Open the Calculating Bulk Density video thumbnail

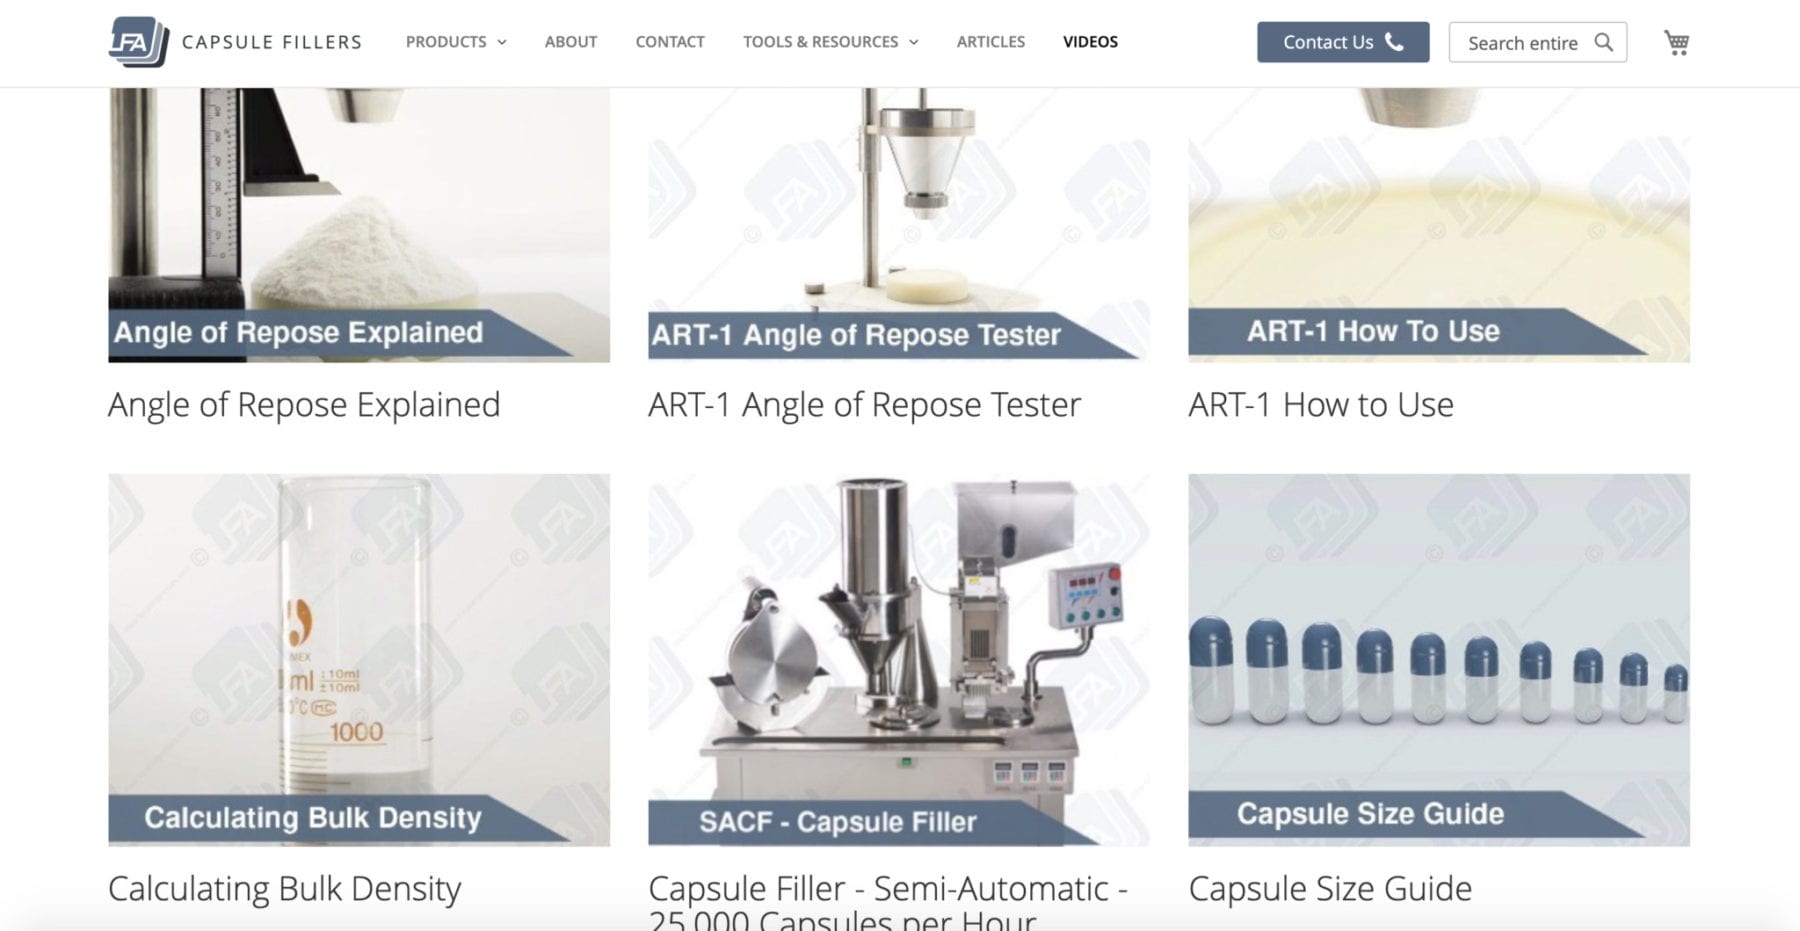point(359,660)
